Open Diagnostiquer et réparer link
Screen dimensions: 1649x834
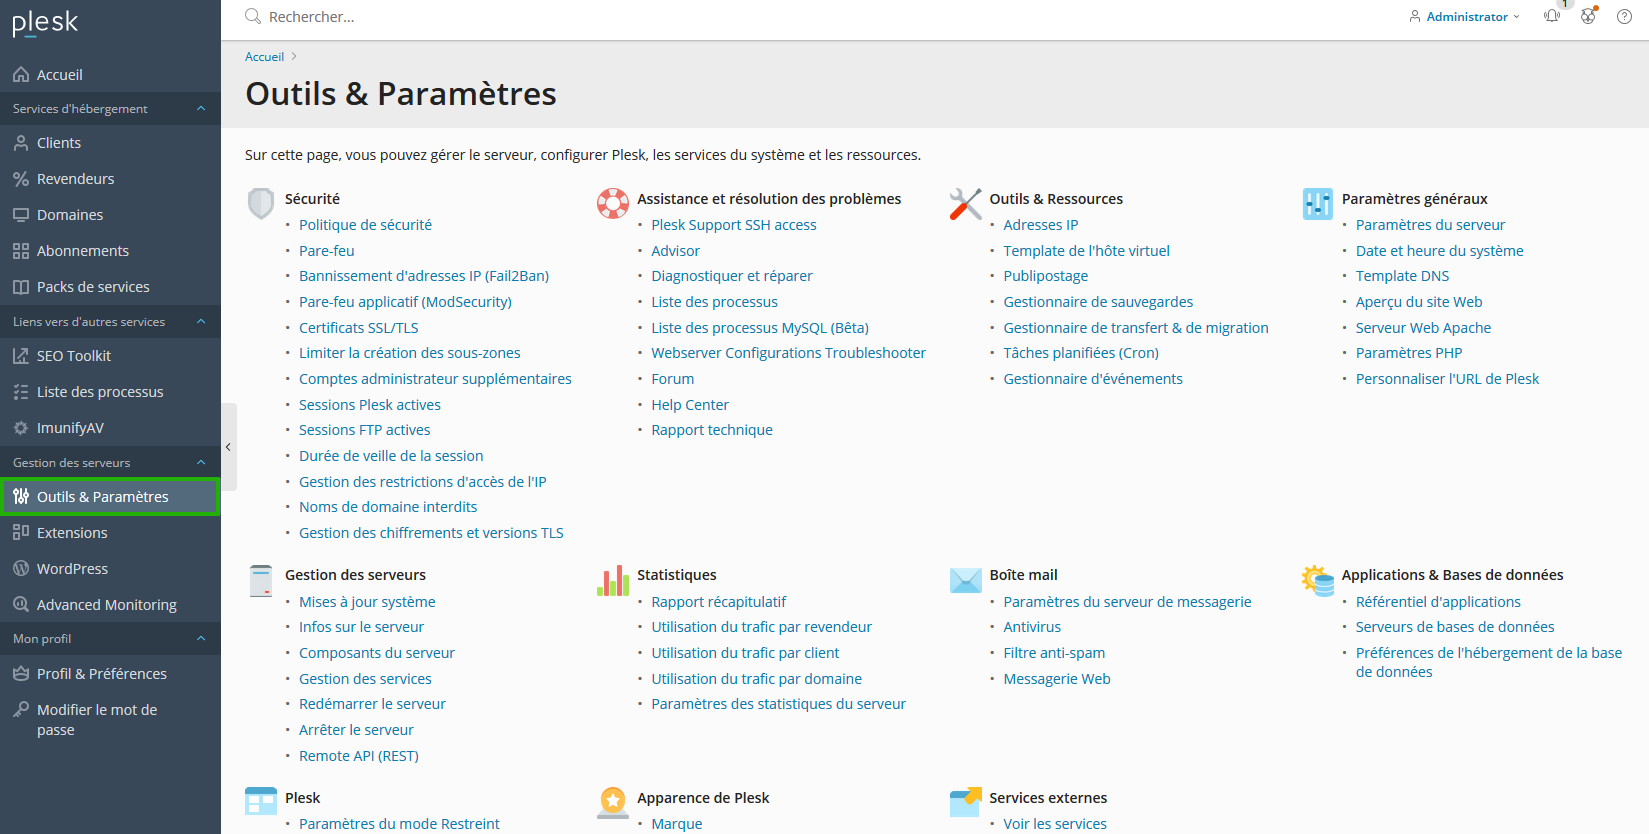(x=731, y=276)
